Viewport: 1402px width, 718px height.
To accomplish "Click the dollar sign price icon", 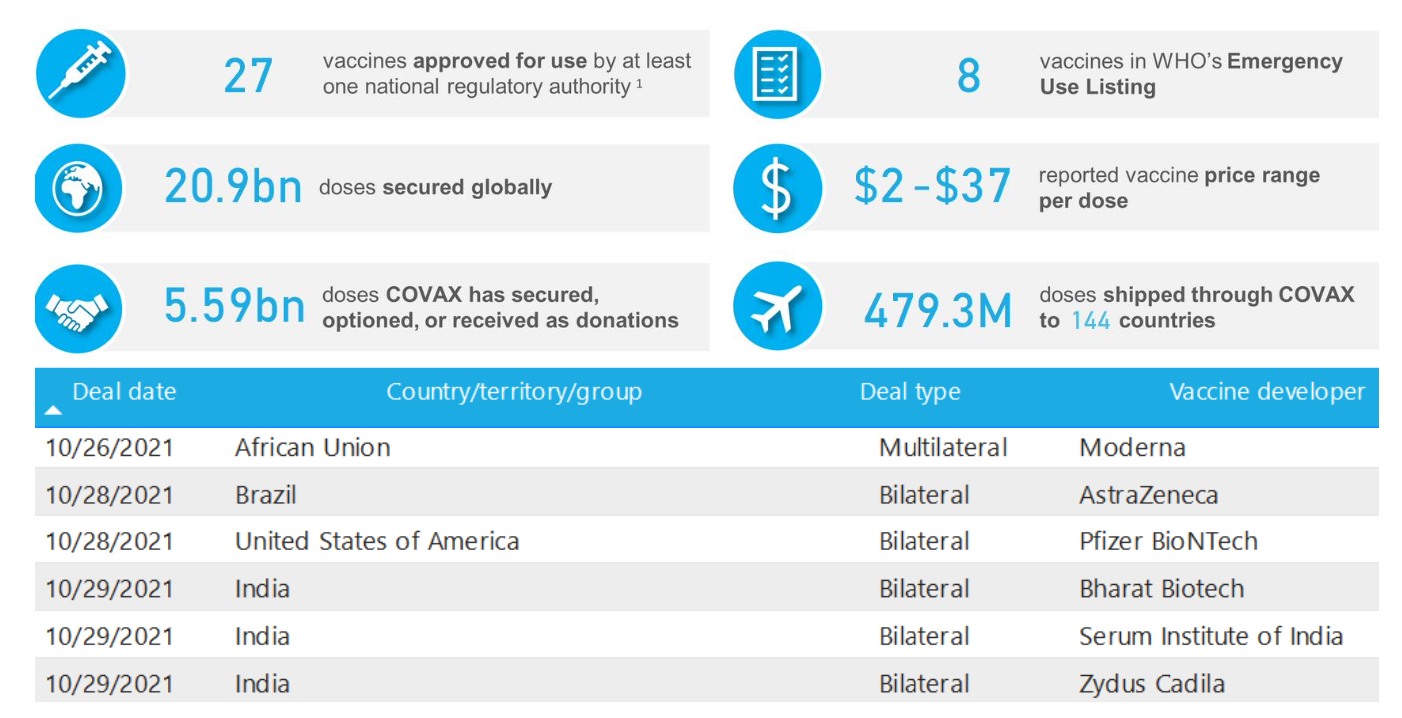I will point(777,188).
